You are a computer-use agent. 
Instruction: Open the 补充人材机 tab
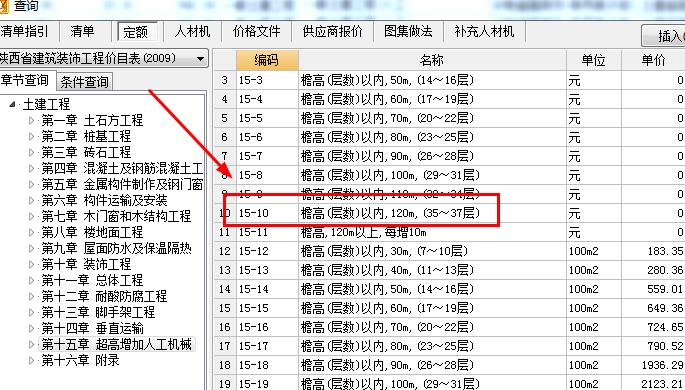[x=484, y=31]
